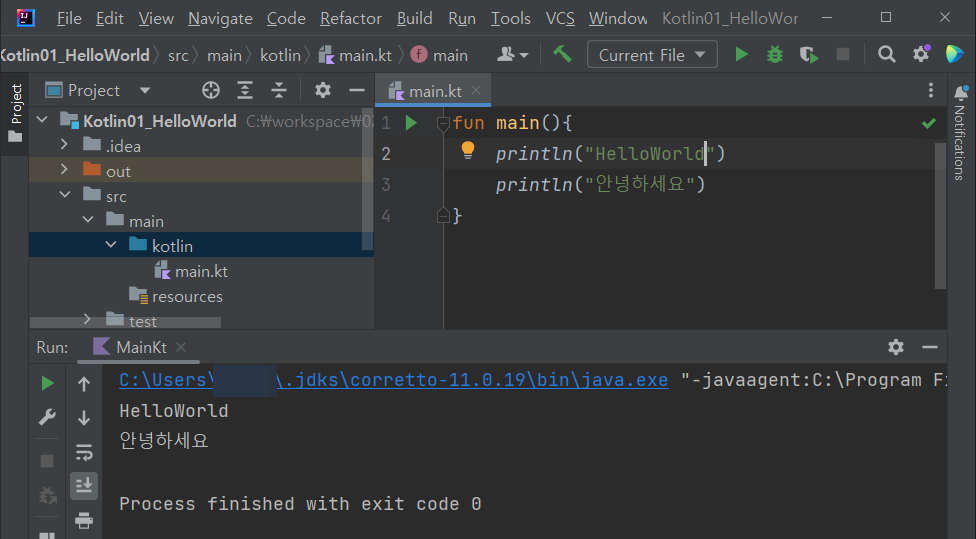976x539 pixels.
Task: Click the Build Project hammer icon
Action: (562, 54)
